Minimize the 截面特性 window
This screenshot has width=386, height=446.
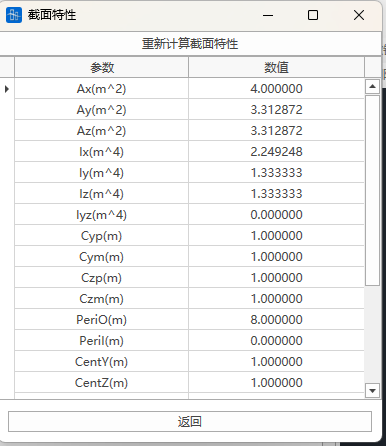[268, 15]
